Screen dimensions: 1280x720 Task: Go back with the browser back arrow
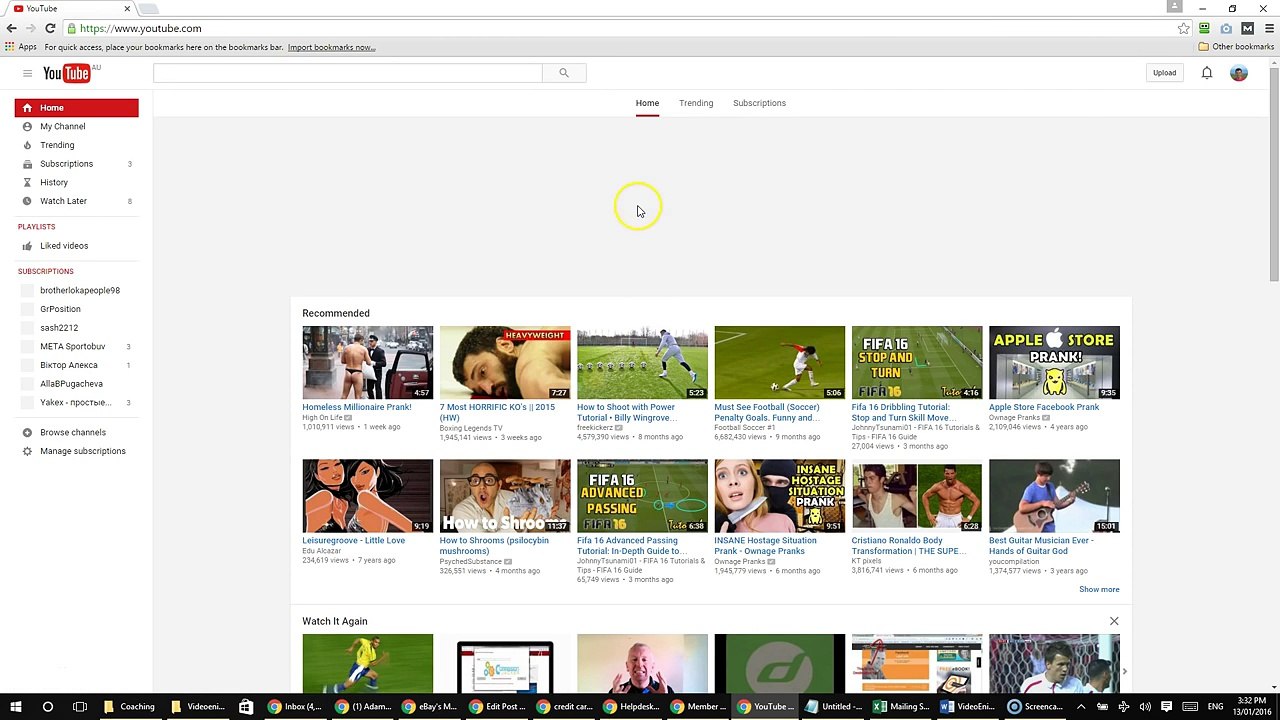click(12, 28)
